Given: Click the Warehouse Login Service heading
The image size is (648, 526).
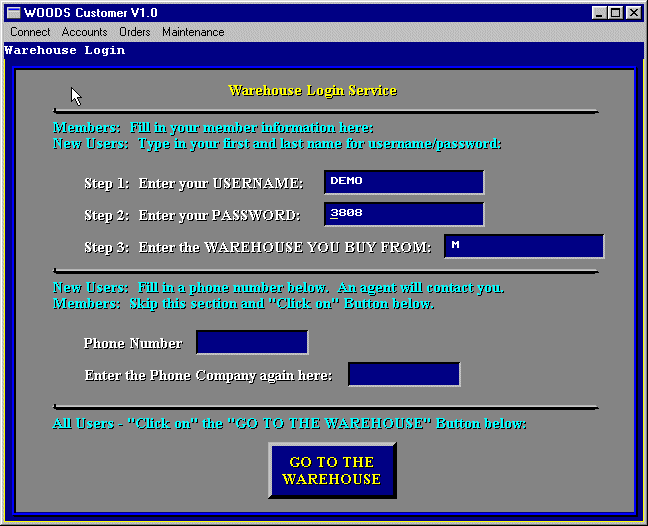Looking at the screenshot, I should (312, 90).
